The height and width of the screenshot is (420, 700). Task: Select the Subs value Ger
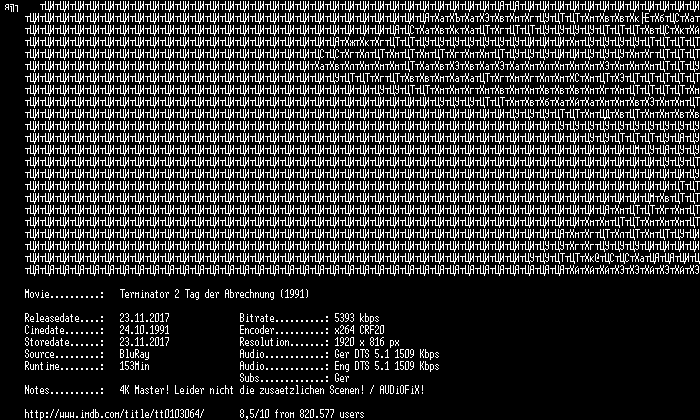pos(342,378)
